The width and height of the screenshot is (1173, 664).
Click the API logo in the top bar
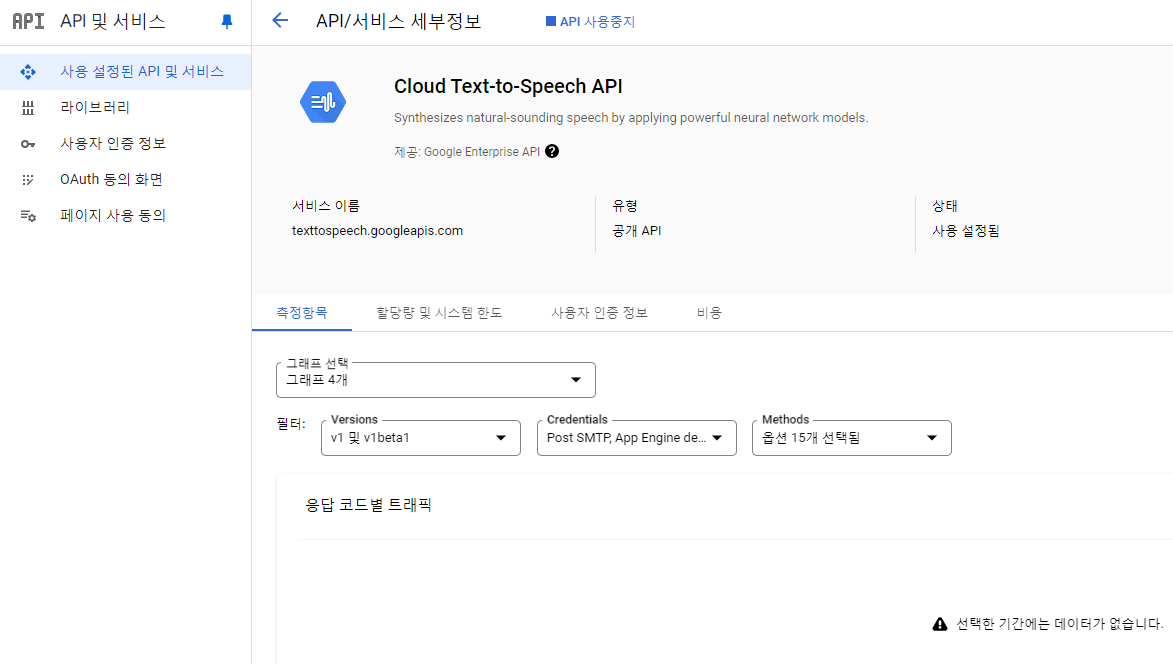(28, 20)
